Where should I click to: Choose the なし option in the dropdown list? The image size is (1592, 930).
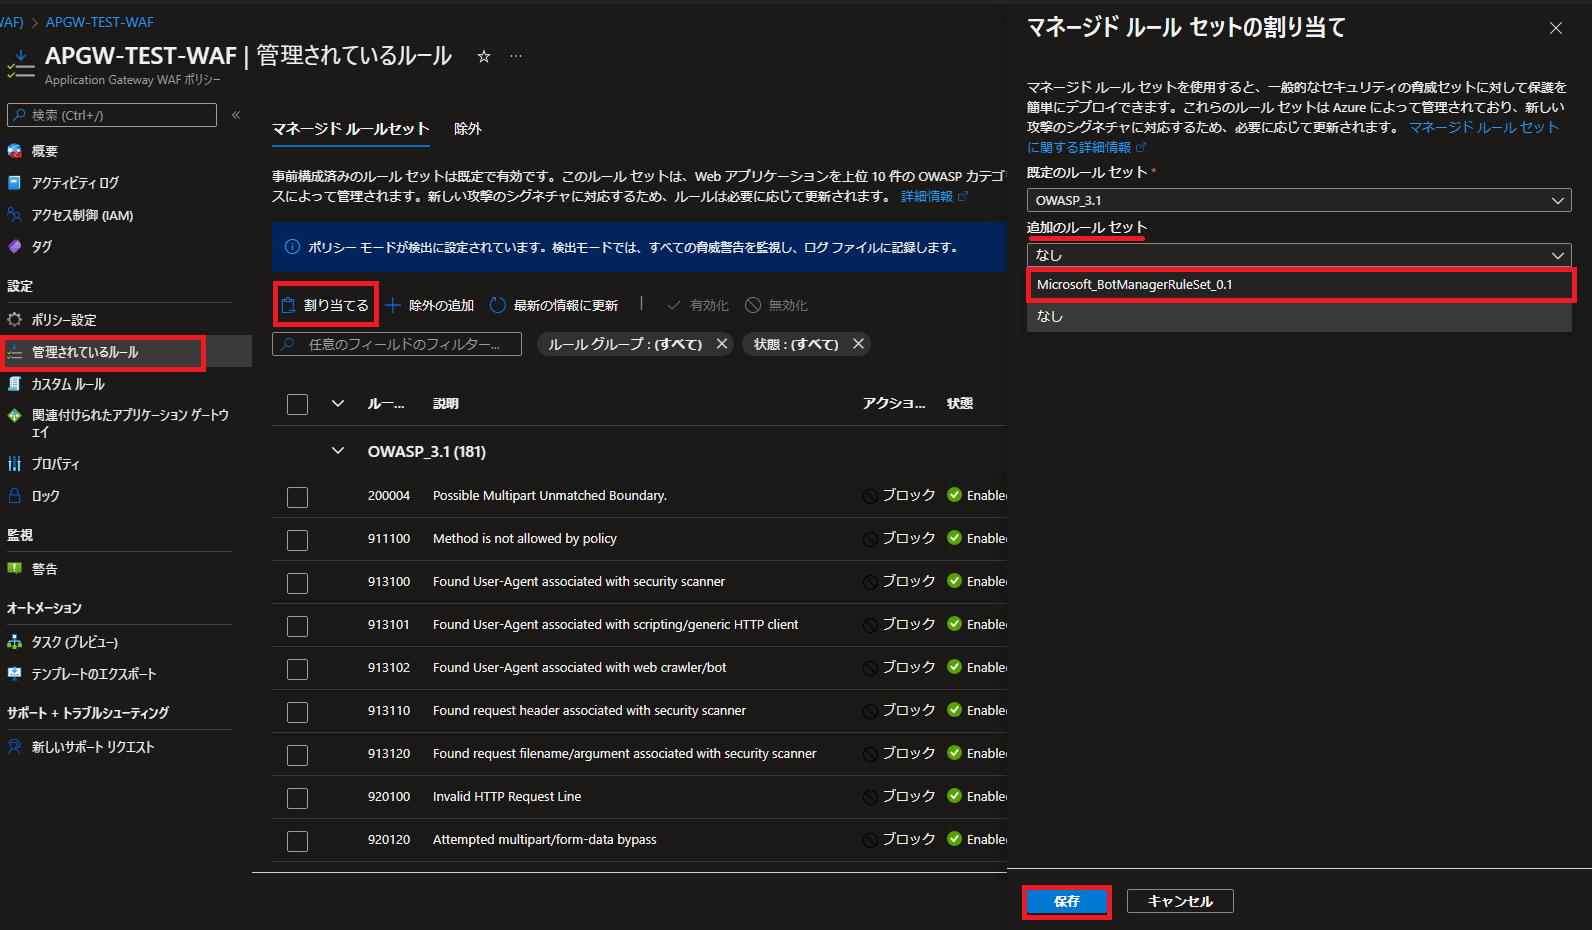[x=1299, y=316]
